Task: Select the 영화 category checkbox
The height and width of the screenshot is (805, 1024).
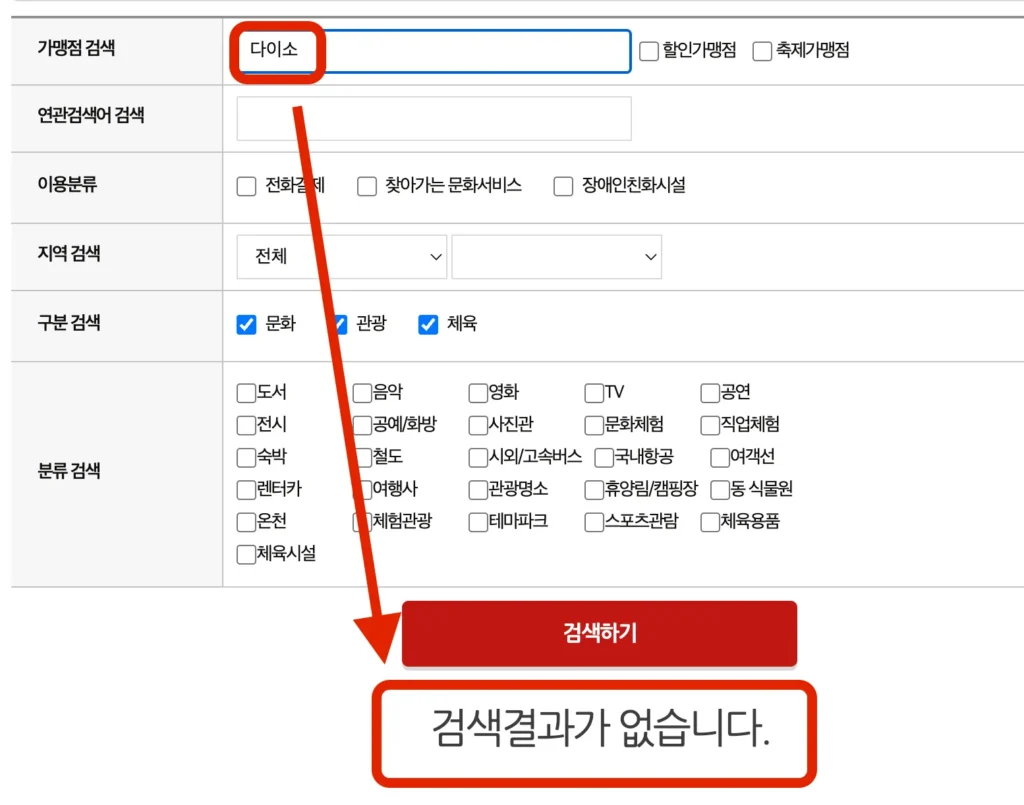Action: pyautogui.click(x=478, y=393)
